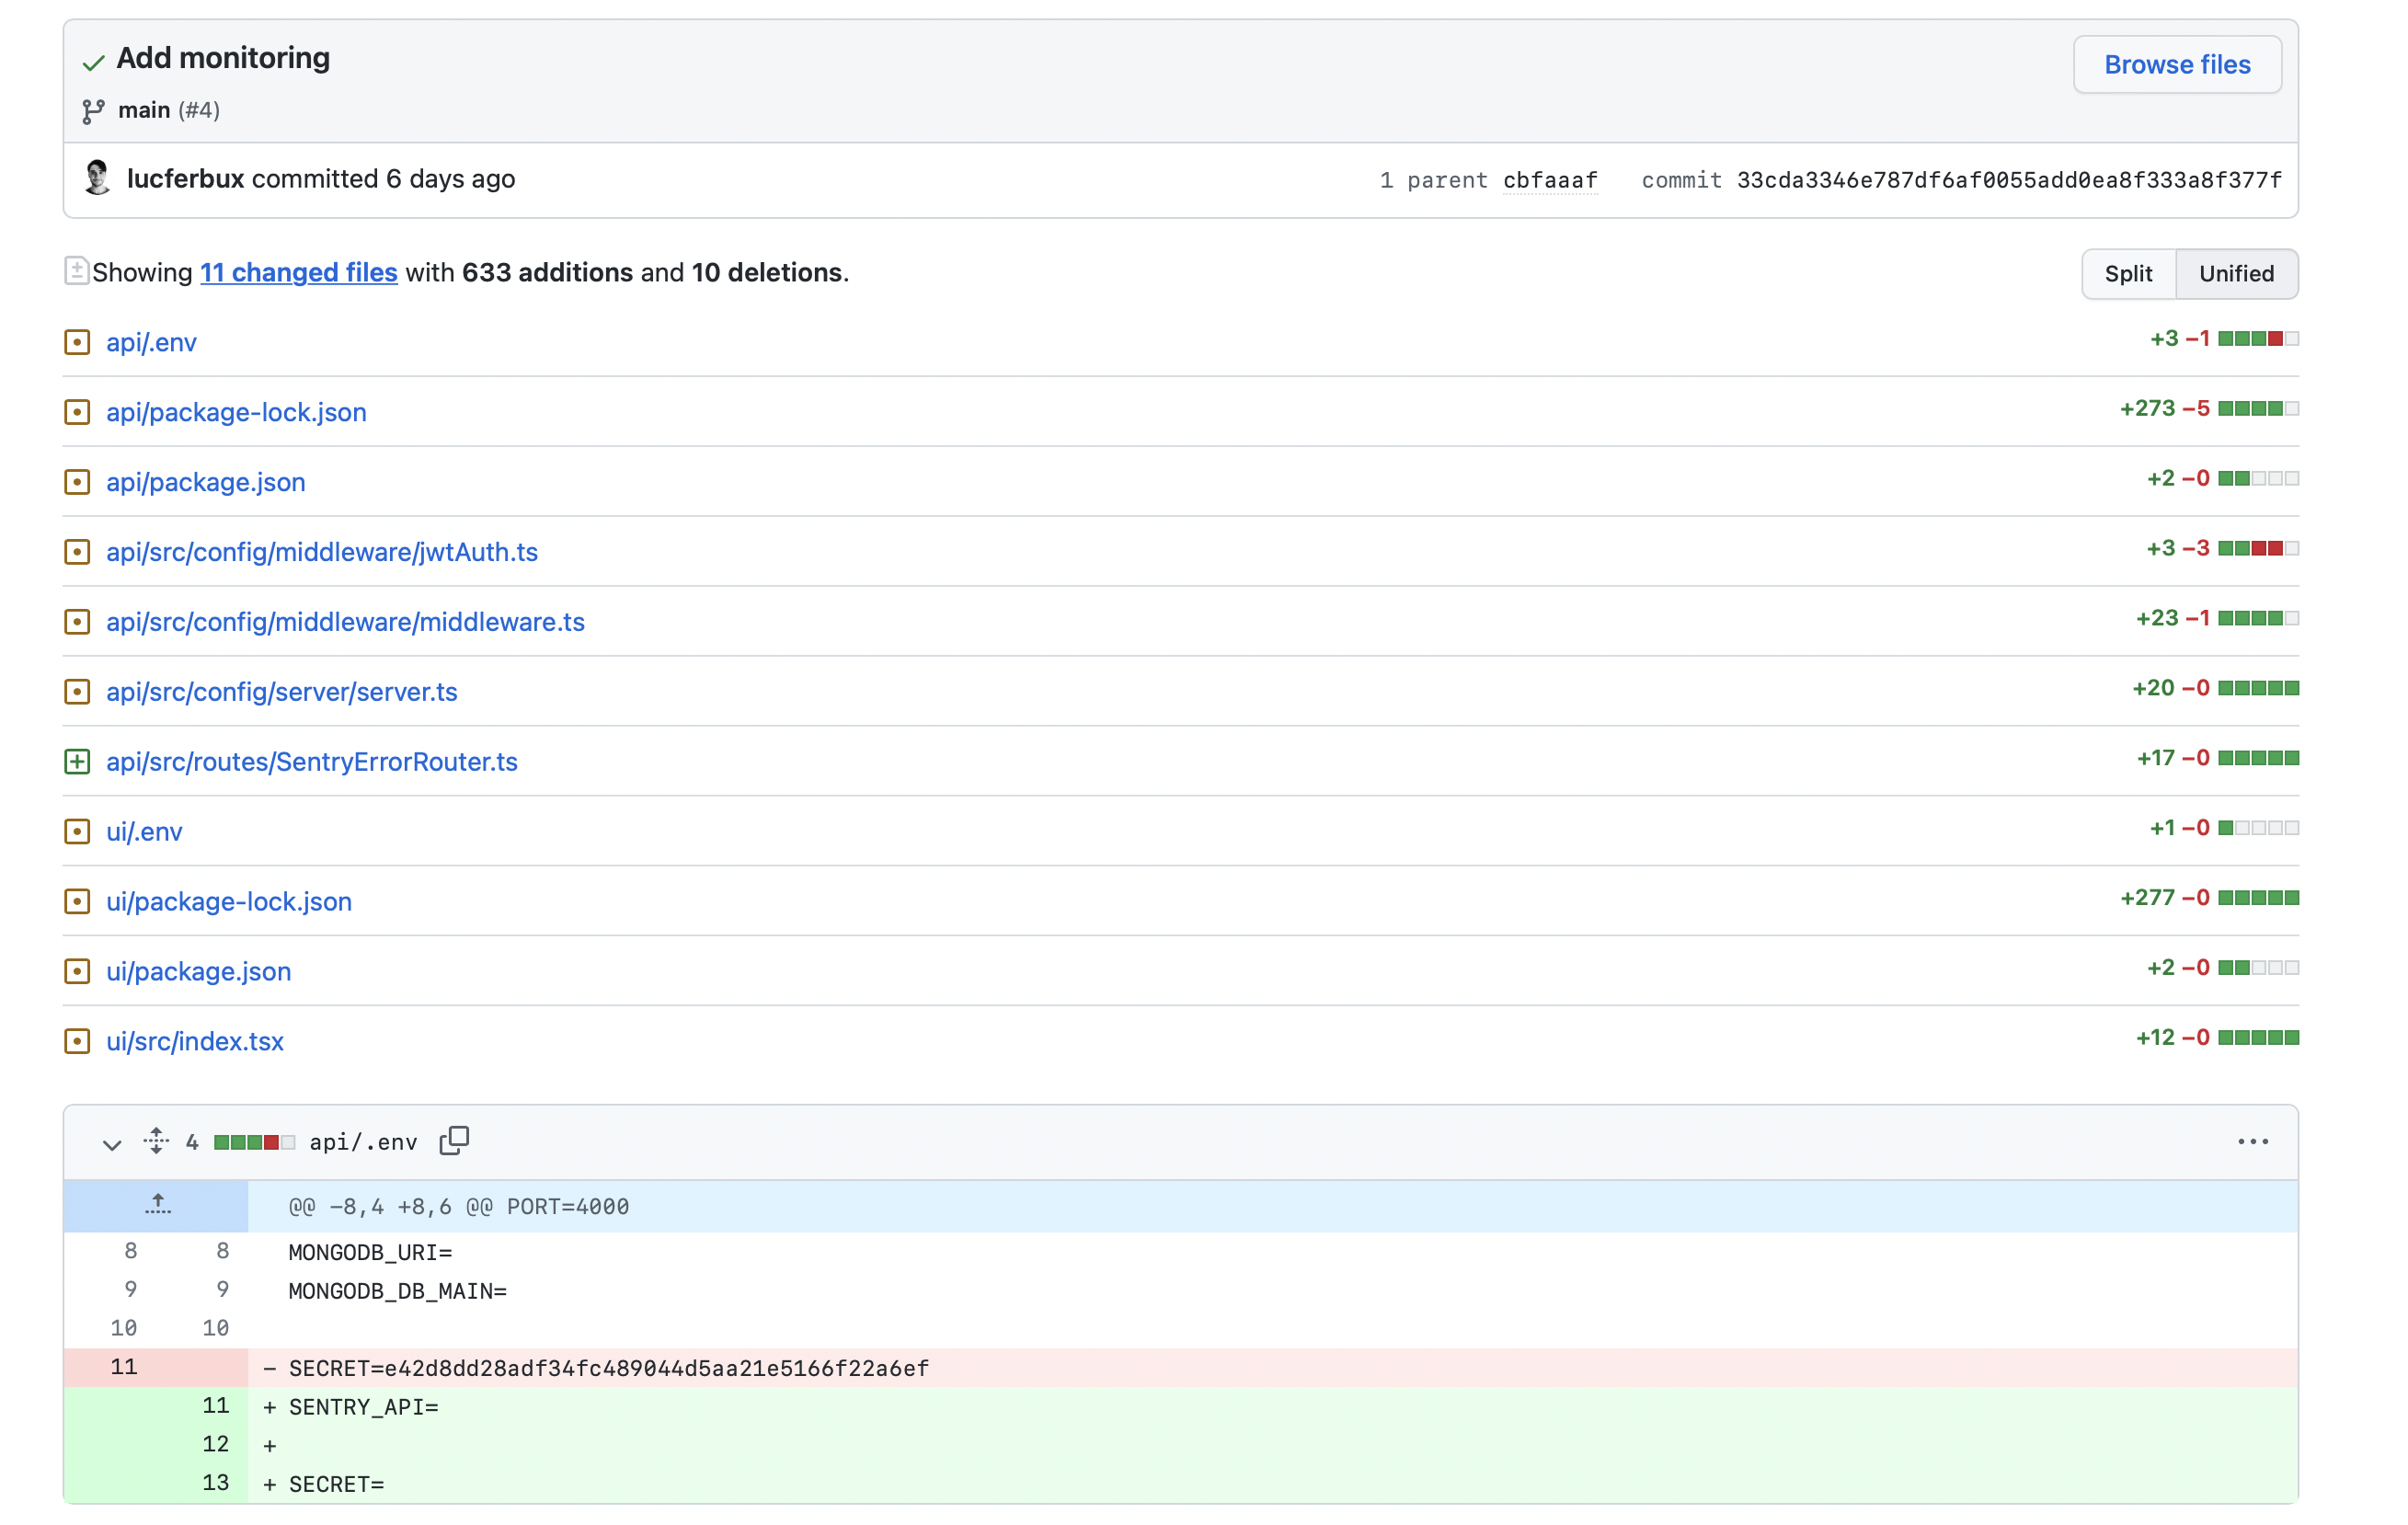2408x1525 pixels.
Task: Click lucferbux's profile avatar
Action: point(96,179)
